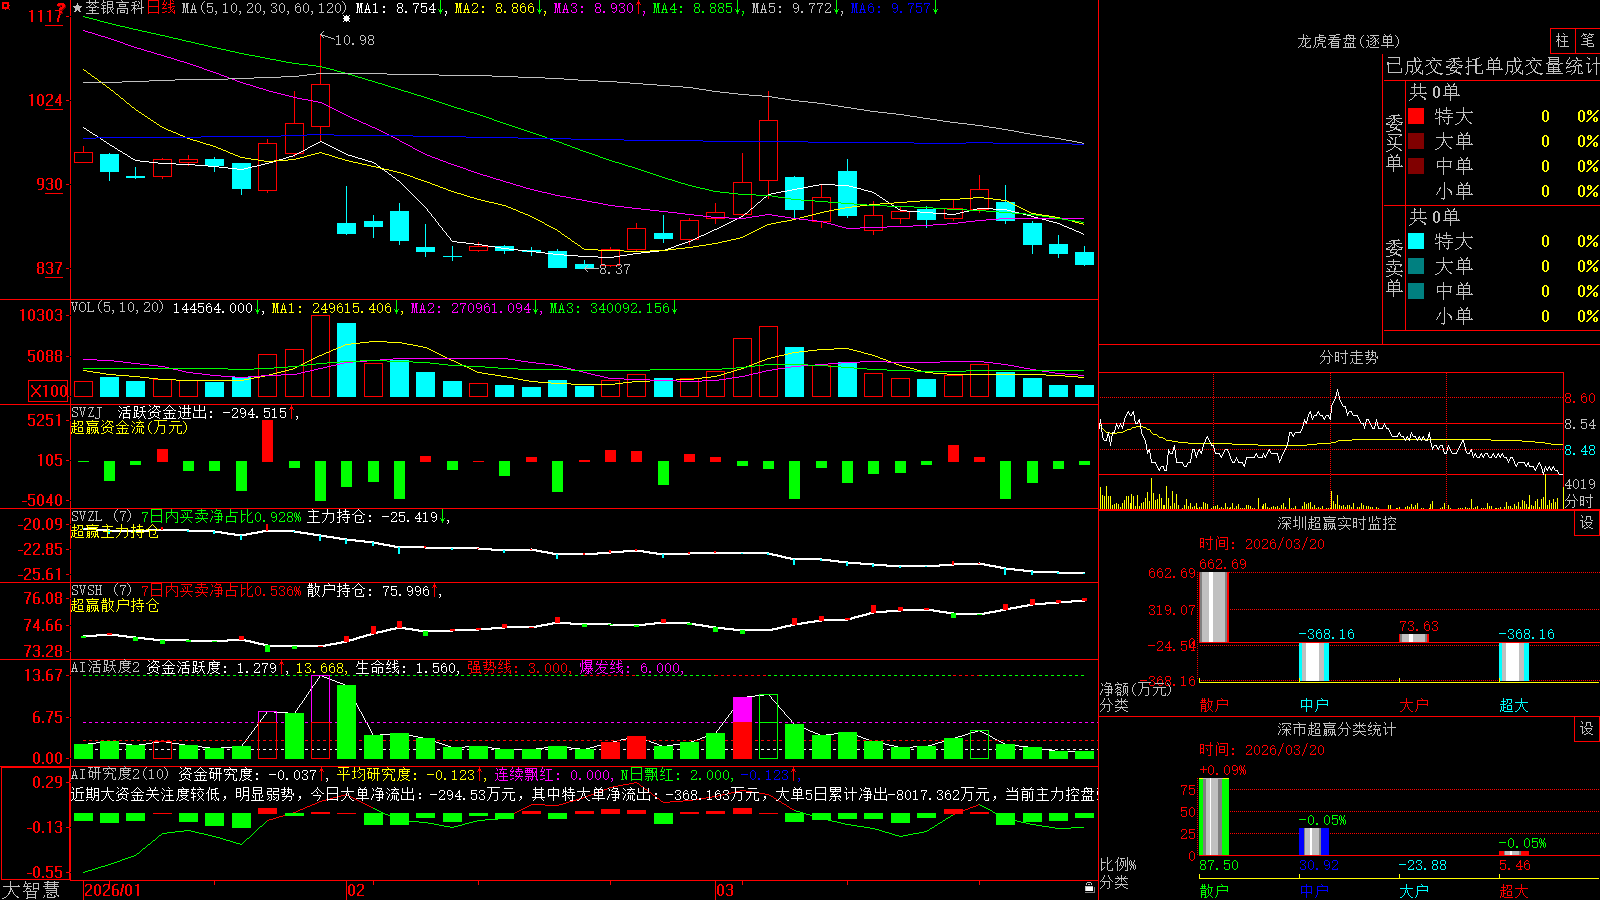This screenshot has width=1600, height=900.
Task: Click the red square icon at top-left corner
Action: point(4,5)
